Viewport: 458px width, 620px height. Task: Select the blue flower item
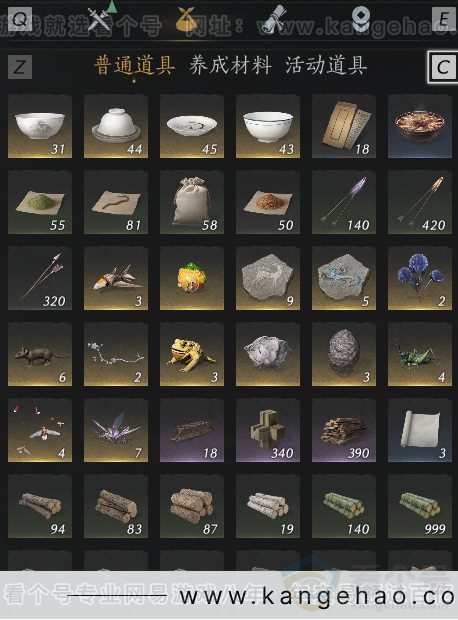tap(420, 278)
